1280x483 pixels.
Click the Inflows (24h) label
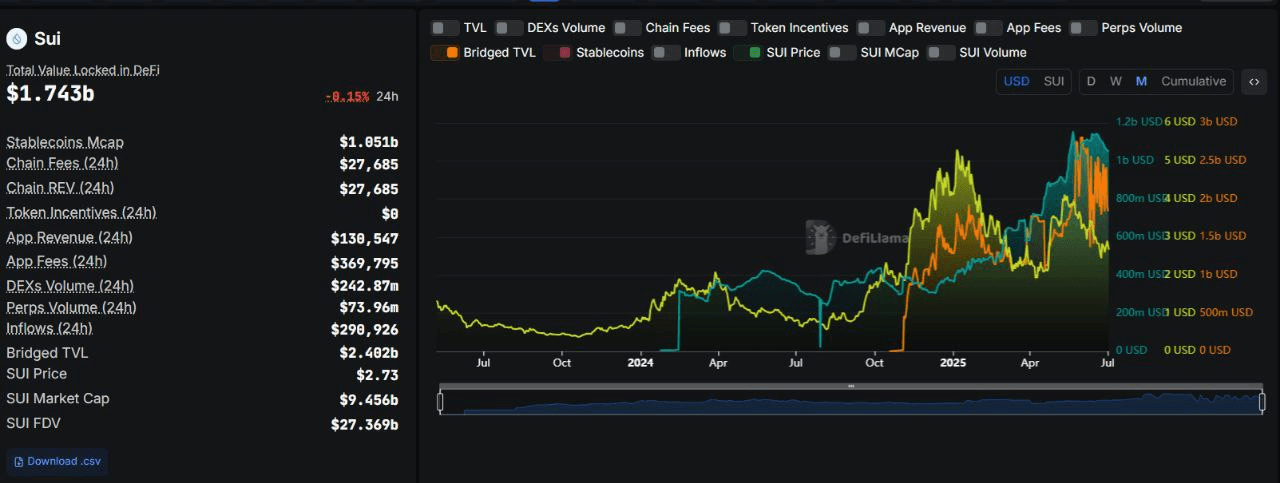click(x=49, y=328)
